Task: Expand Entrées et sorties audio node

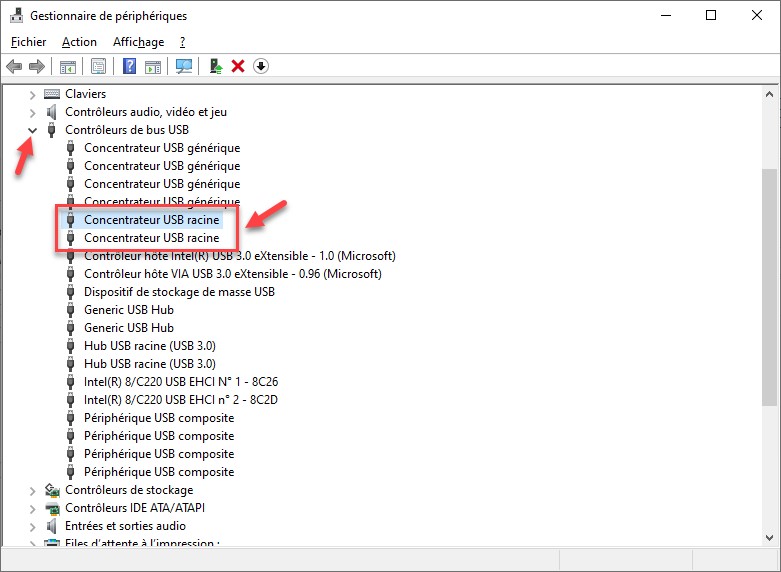Action: [x=33, y=526]
